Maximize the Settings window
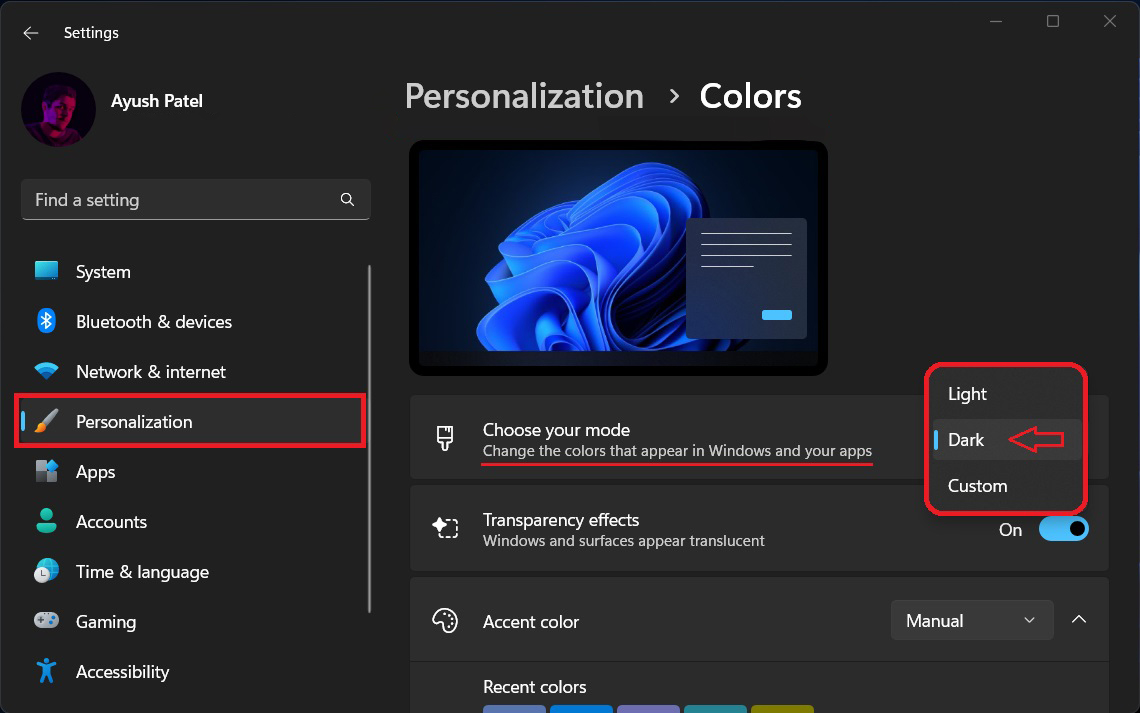This screenshot has height=713, width=1140. pos(1053,21)
